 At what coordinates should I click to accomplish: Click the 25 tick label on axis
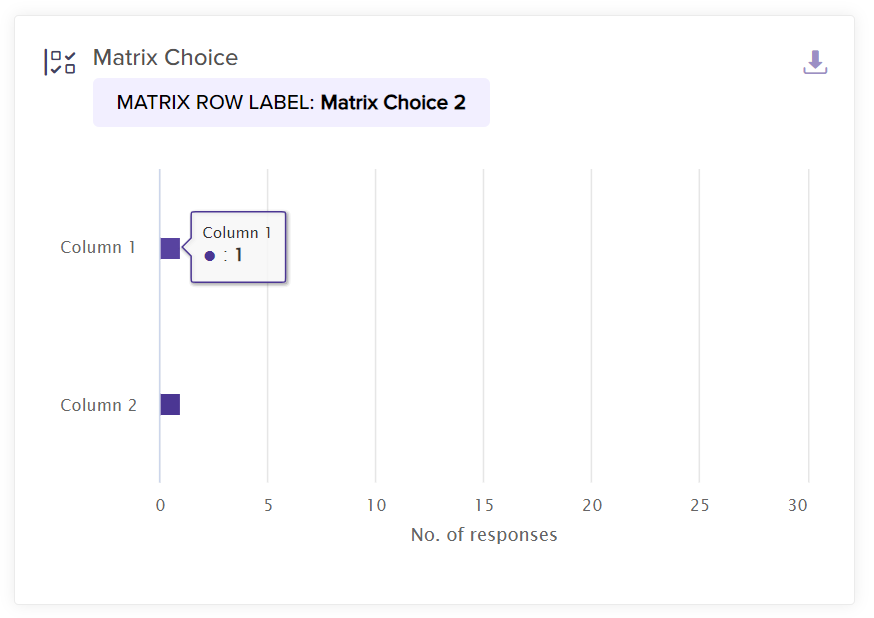[x=700, y=506]
